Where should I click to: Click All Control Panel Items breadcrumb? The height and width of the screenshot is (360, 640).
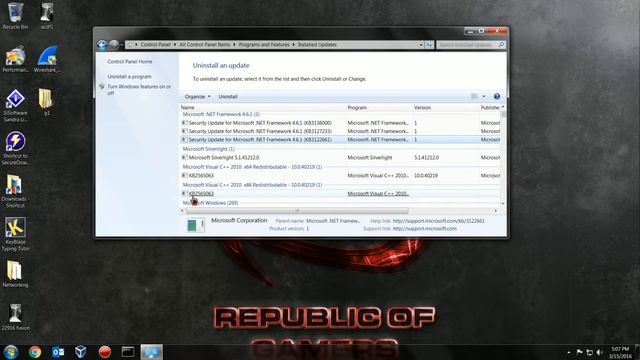pos(204,44)
